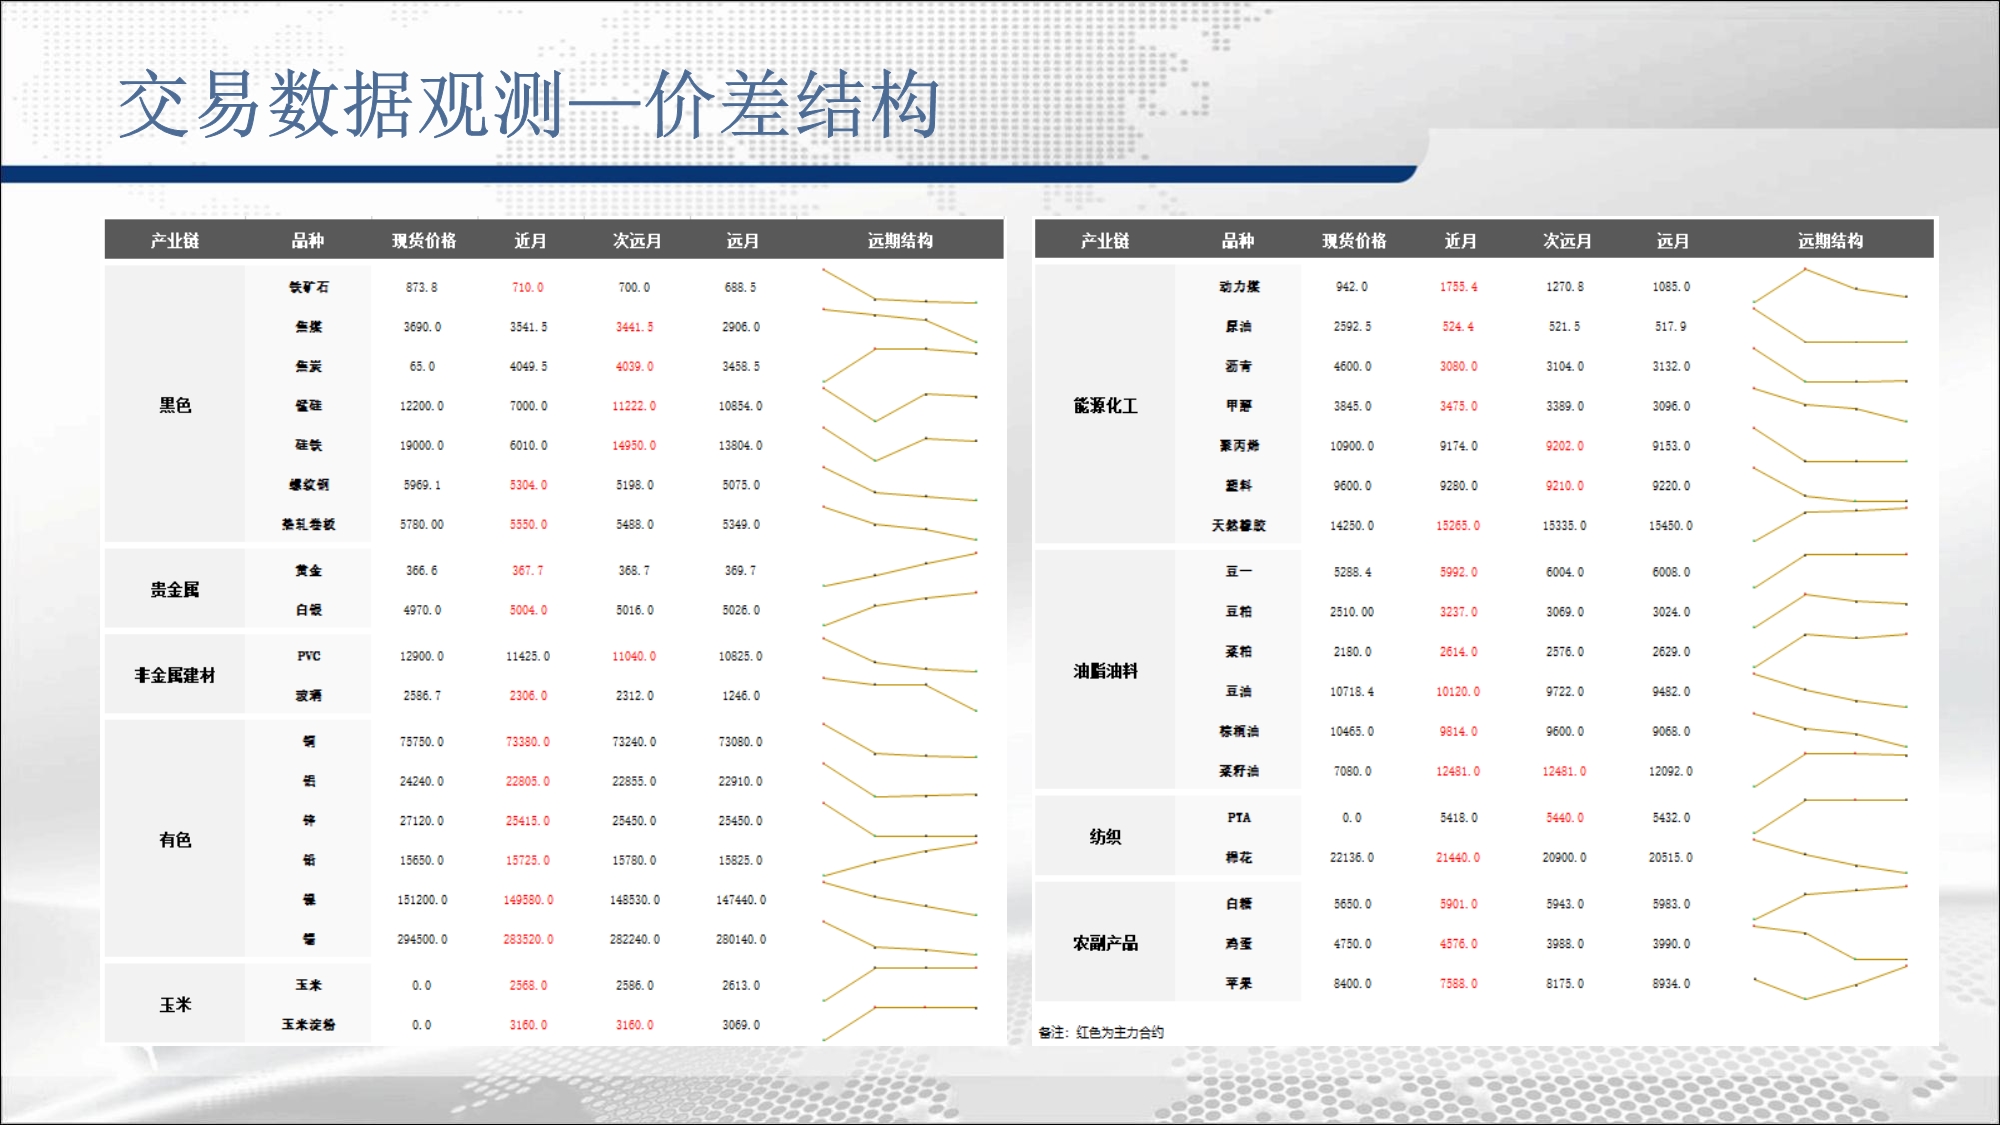Viewport: 2000px width, 1125px height.
Task: Click the 次远月 header above the 能源化工 table
Action: pos(1567,240)
